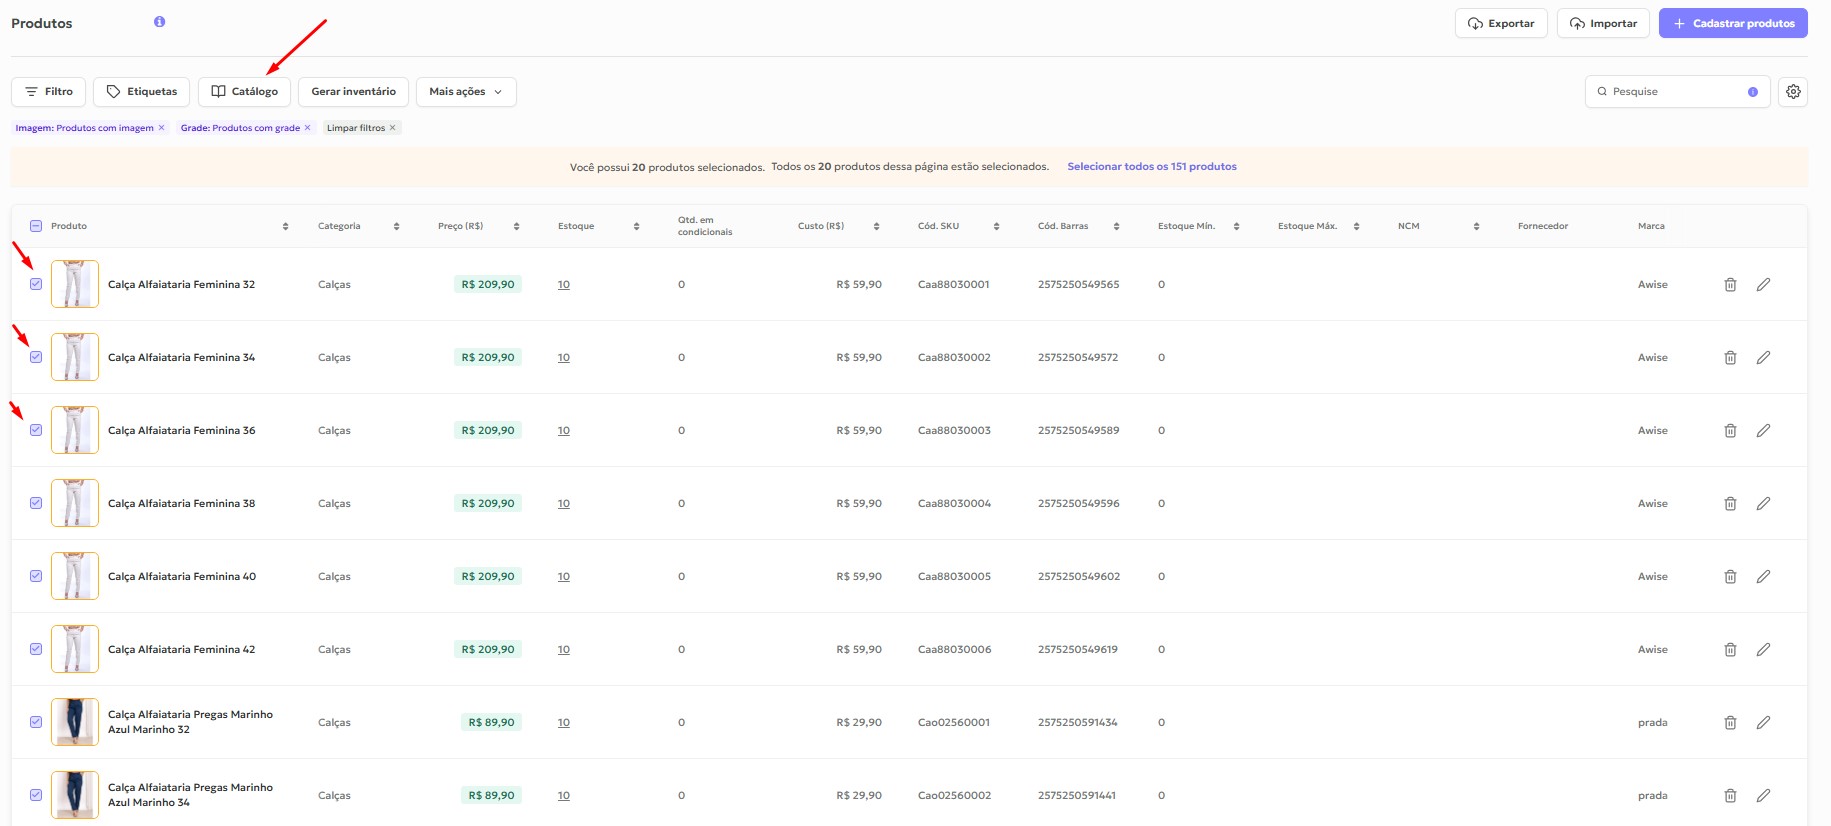Image resolution: width=1831 pixels, height=826 pixels.
Task: Edit Calça Alfaiataria Feminina 36 with pencil icon
Action: click(x=1763, y=431)
